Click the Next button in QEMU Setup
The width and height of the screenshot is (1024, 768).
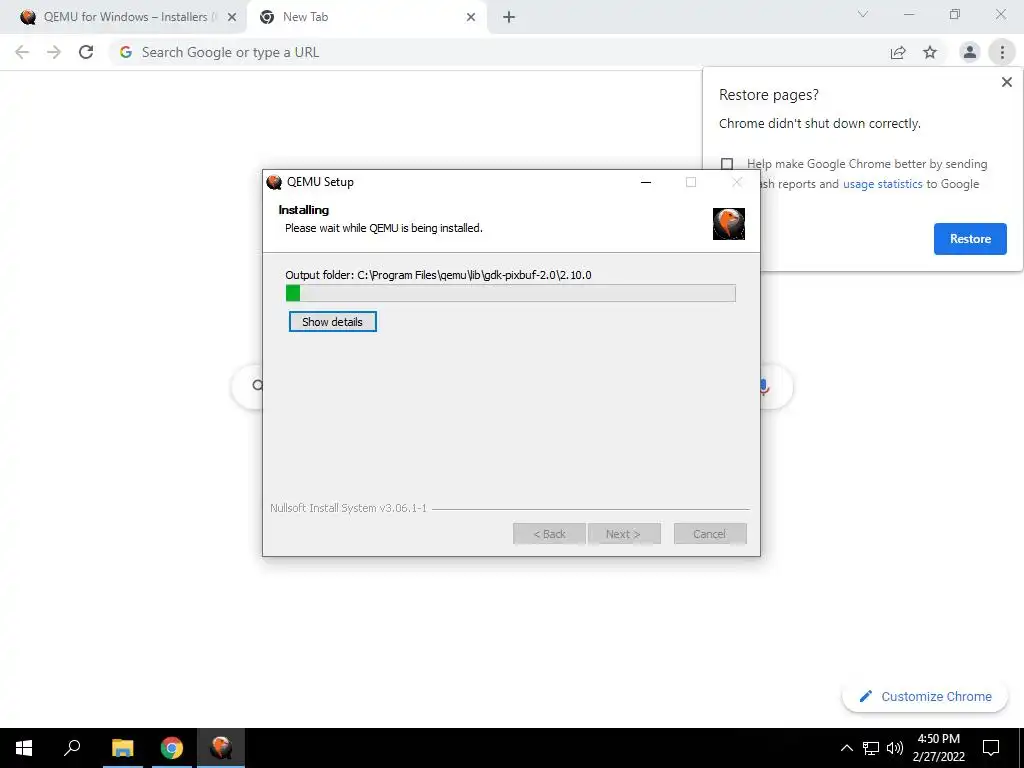pyautogui.click(x=624, y=534)
